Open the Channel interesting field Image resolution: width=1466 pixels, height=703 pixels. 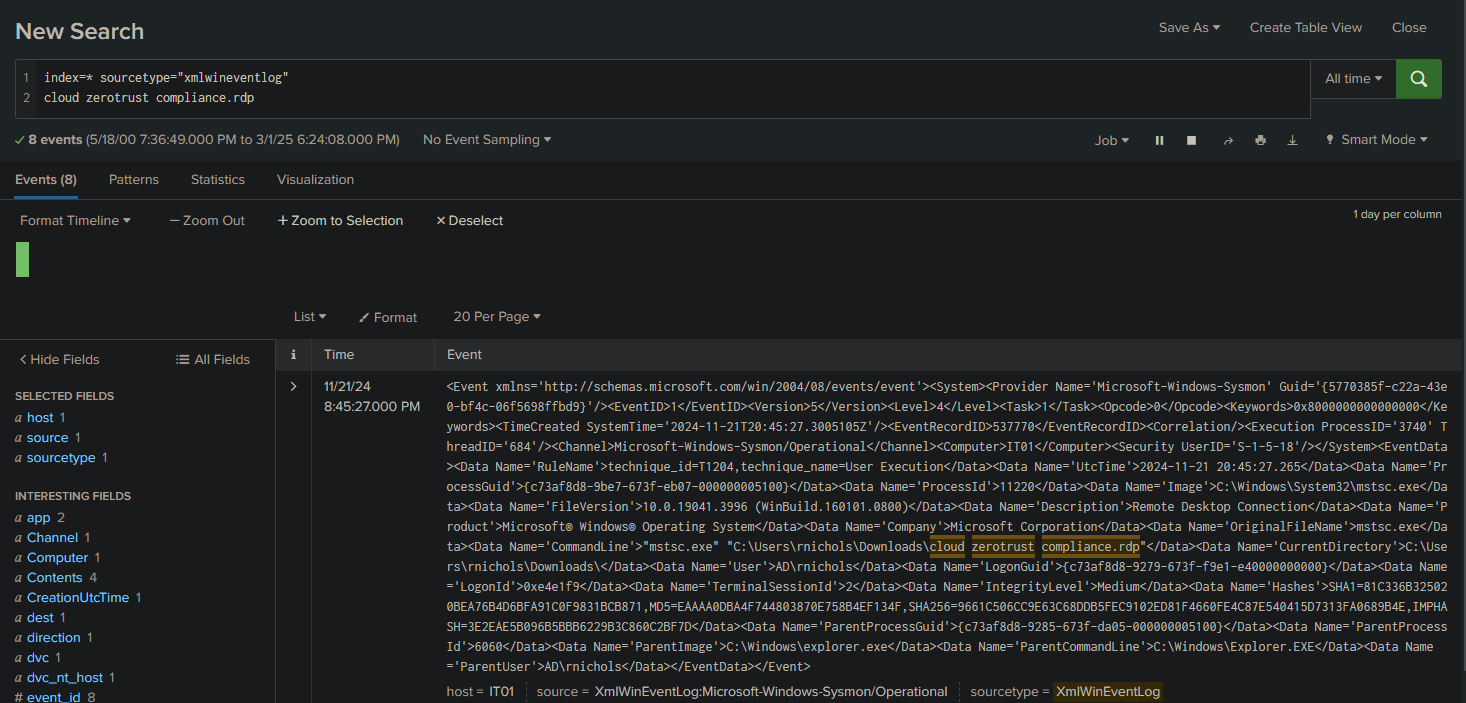click(53, 537)
